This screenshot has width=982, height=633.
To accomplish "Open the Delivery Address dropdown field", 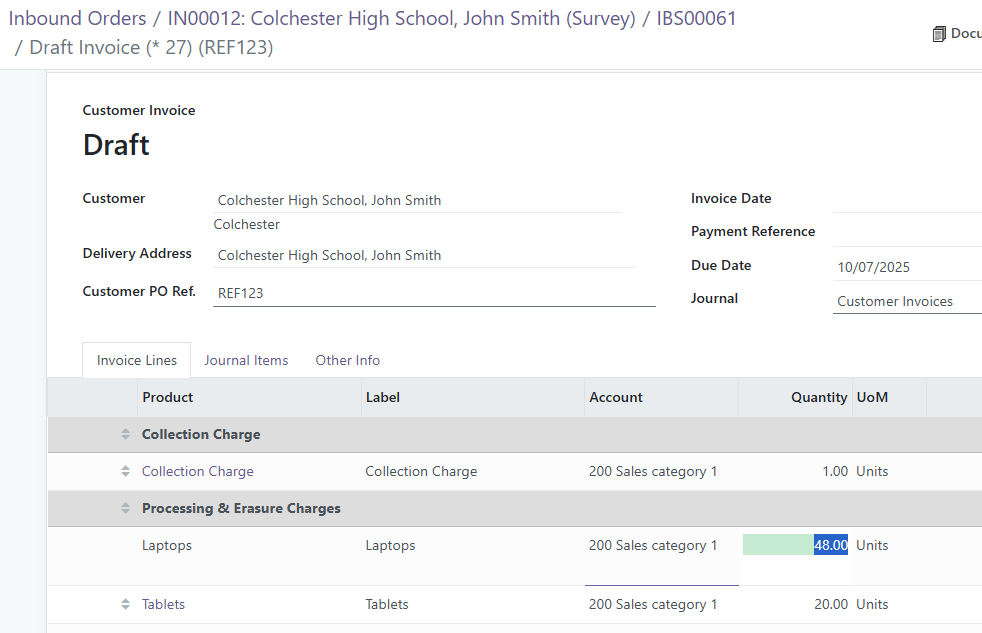I will (424, 255).
